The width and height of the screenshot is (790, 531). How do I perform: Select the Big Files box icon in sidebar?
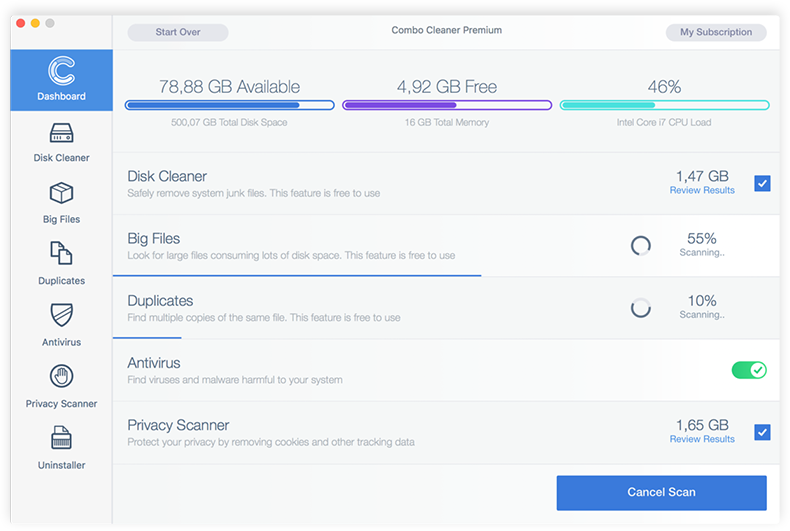pyautogui.click(x=61, y=193)
